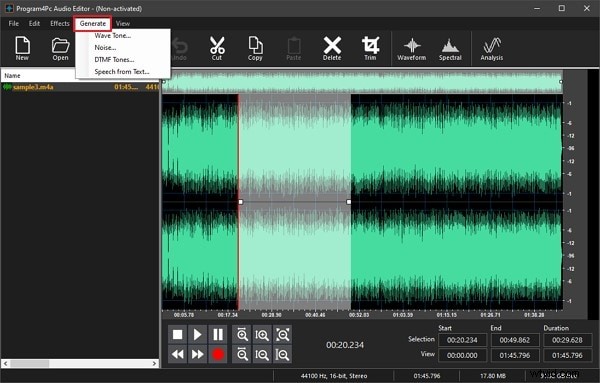Viewport: 600px width, 383px height.
Task: Click the 01:45.796 status bar length
Action: click(427, 376)
